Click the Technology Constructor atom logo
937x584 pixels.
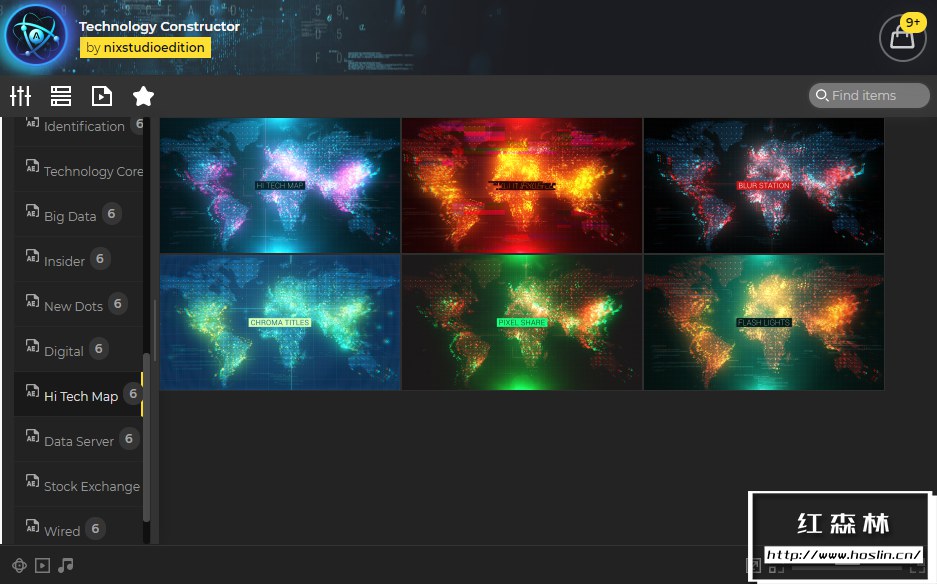(36, 36)
